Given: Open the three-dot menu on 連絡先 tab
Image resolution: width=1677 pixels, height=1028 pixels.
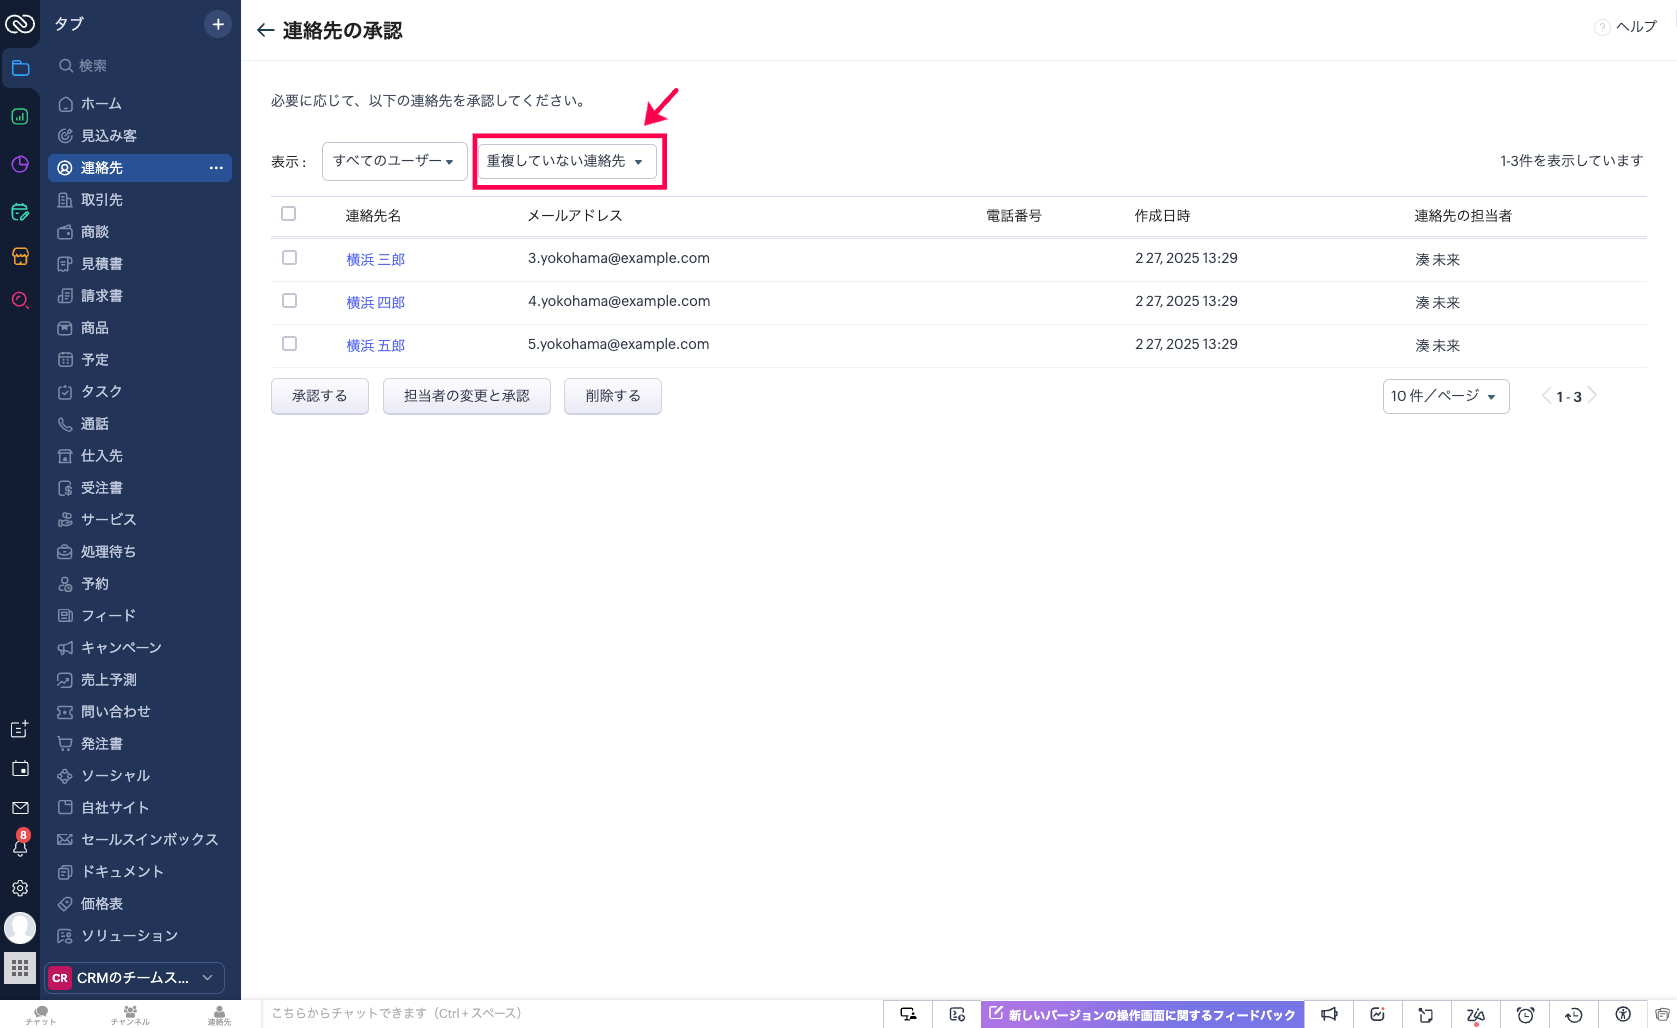Looking at the screenshot, I should [x=216, y=168].
